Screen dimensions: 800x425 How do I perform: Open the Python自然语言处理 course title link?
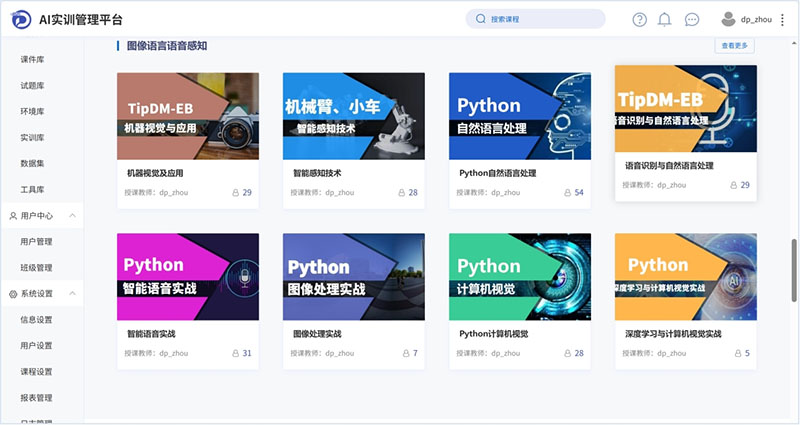[x=497, y=172]
